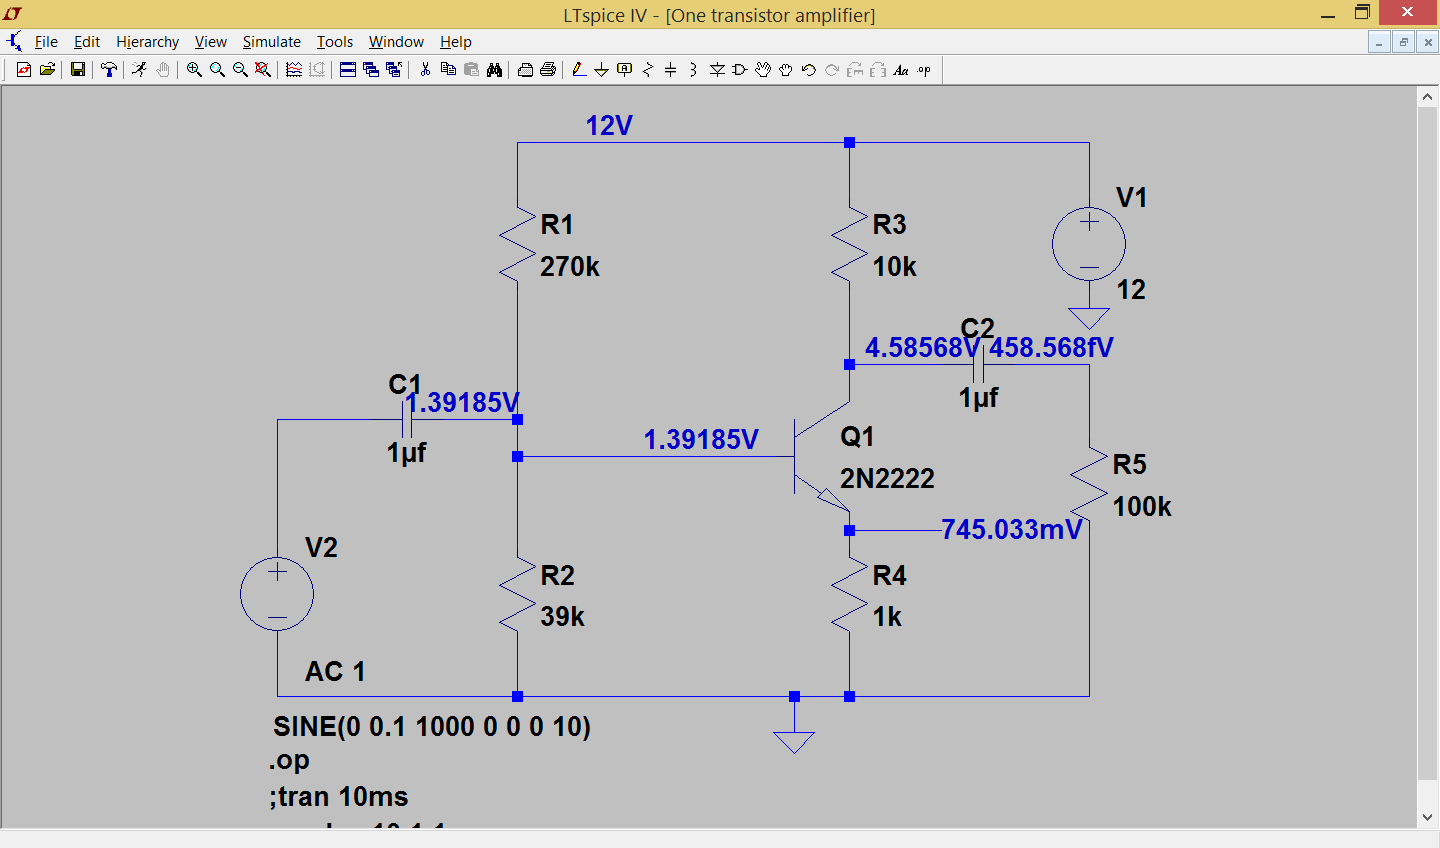
Task: Select the Draw Wire pencil tool
Action: (578, 70)
